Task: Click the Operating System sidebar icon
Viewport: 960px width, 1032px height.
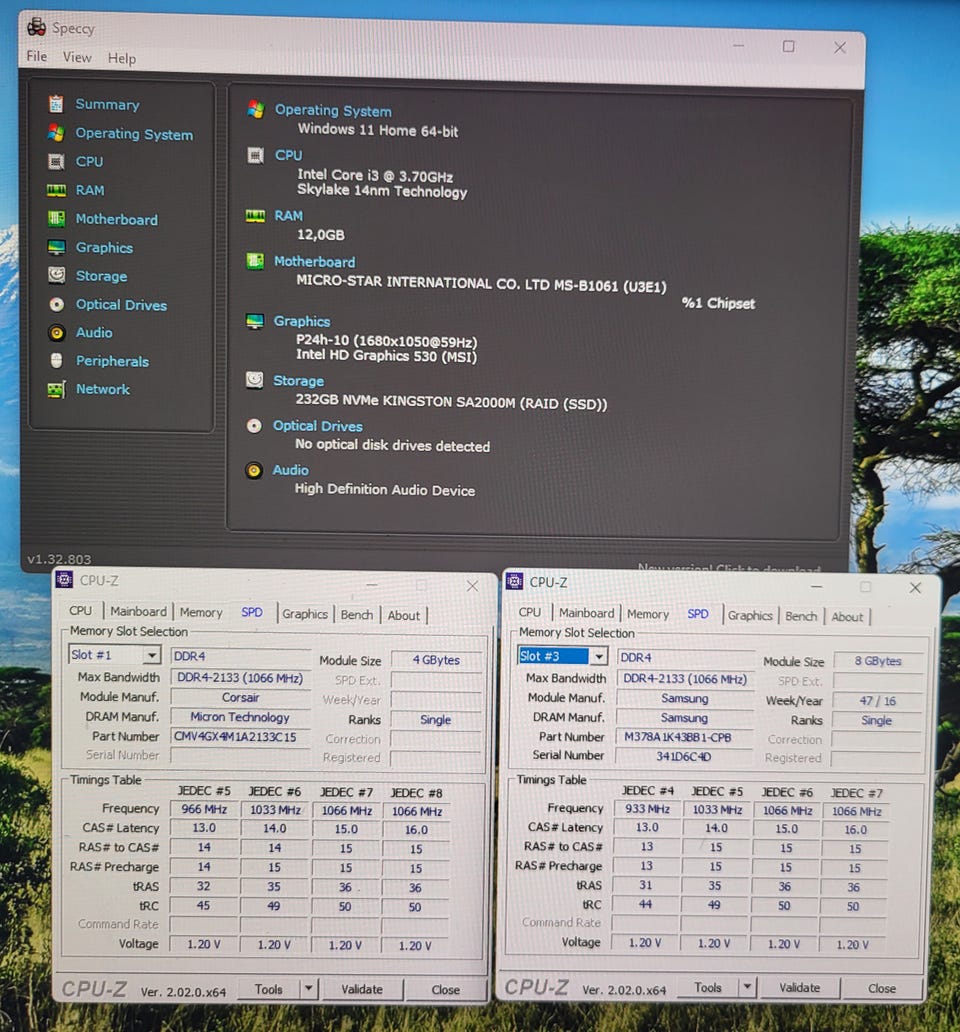Action: [56, 133]
